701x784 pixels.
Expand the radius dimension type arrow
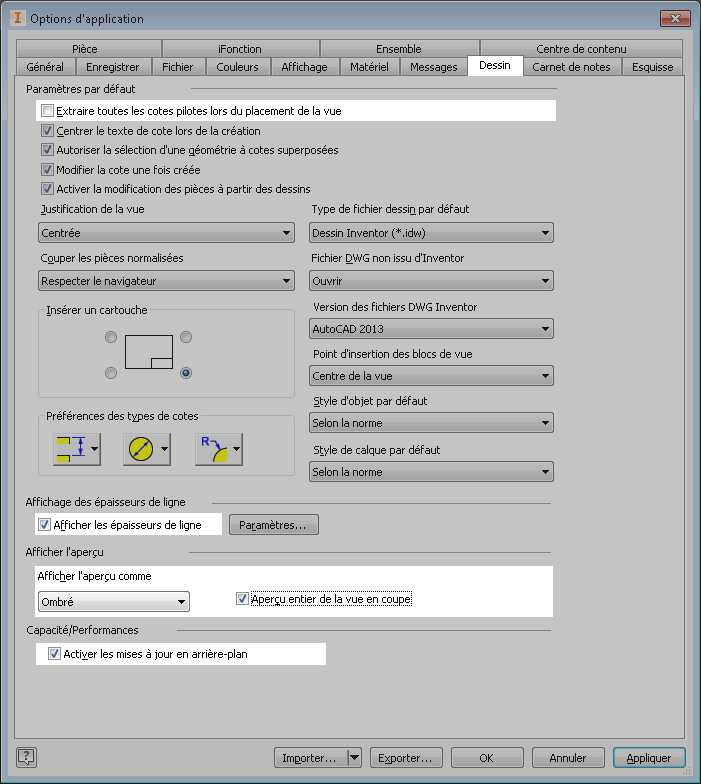236,448
